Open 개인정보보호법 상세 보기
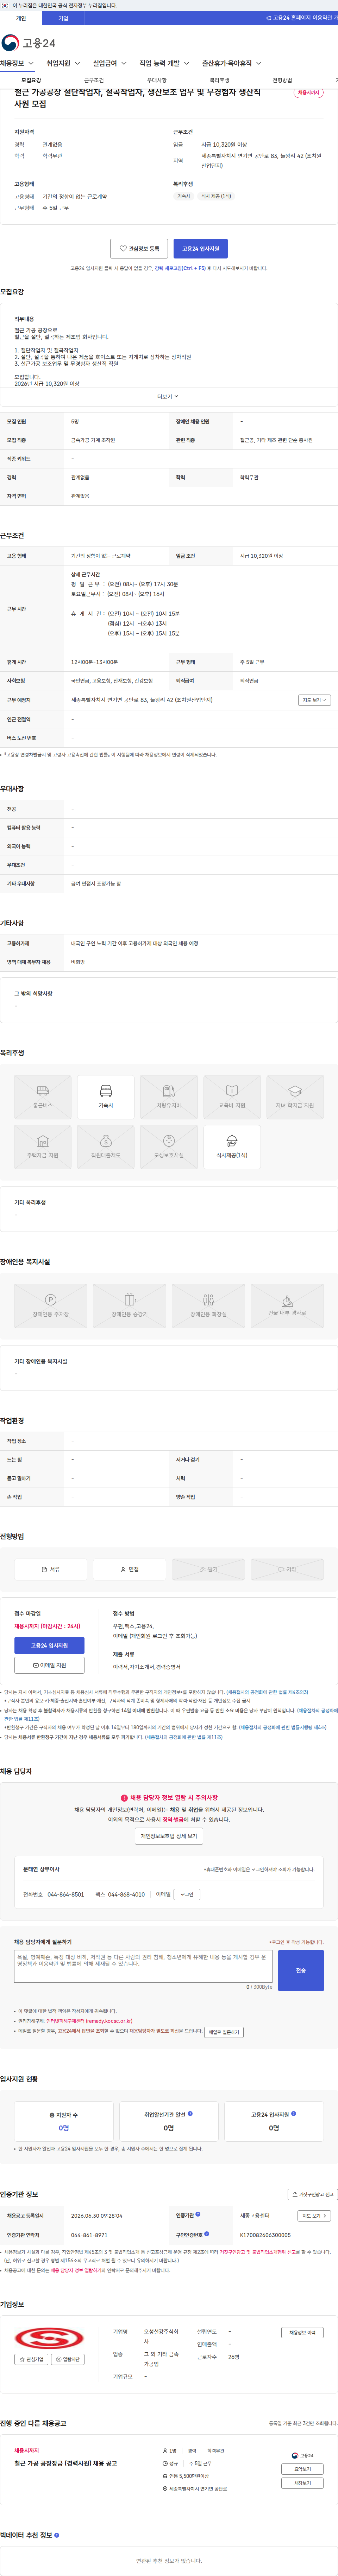The image size is (338, 2576). click(169, 1836)
